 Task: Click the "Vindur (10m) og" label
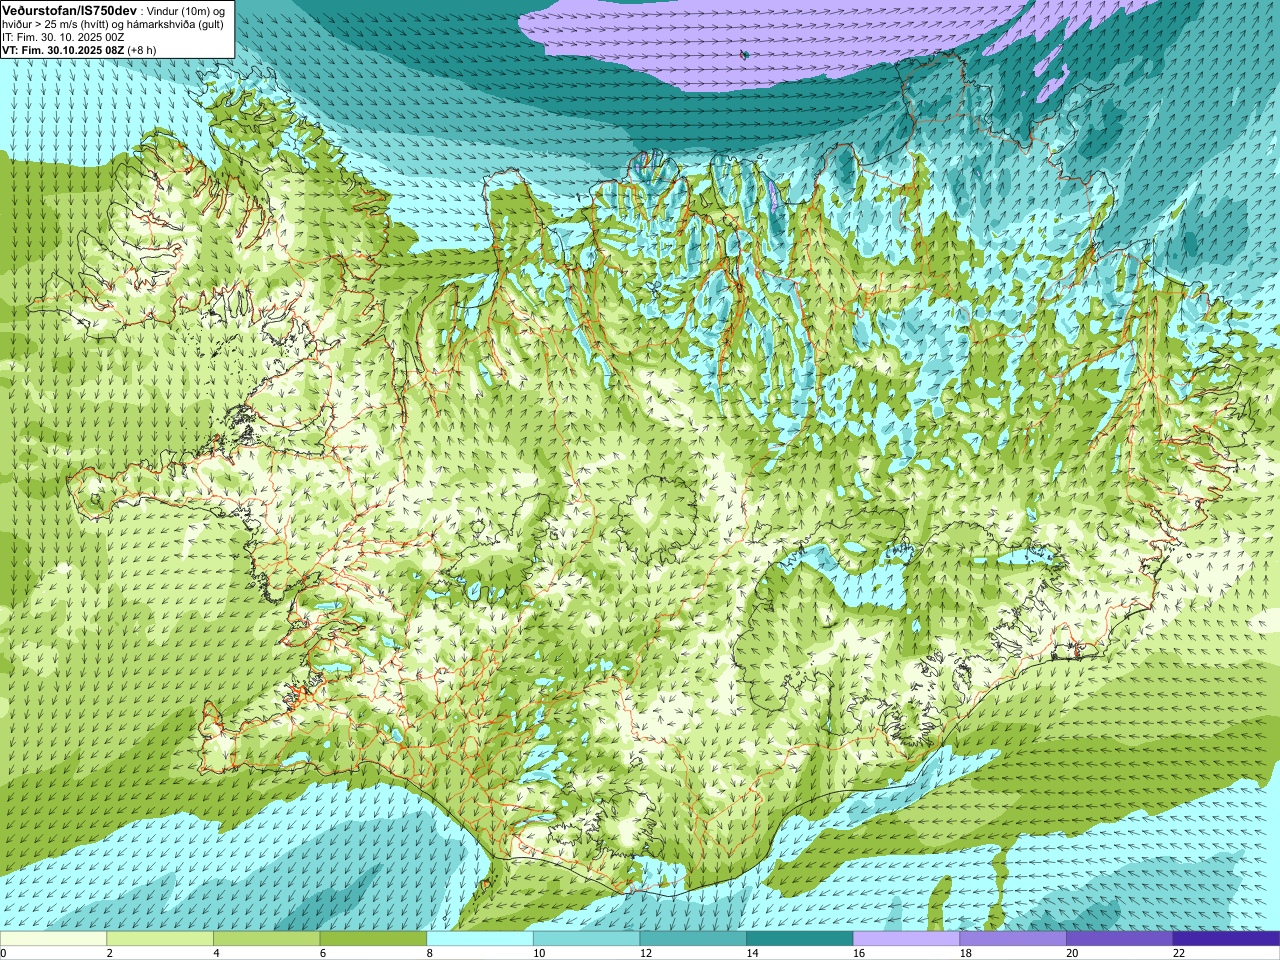pyautogui.click(x=187, y=11)
